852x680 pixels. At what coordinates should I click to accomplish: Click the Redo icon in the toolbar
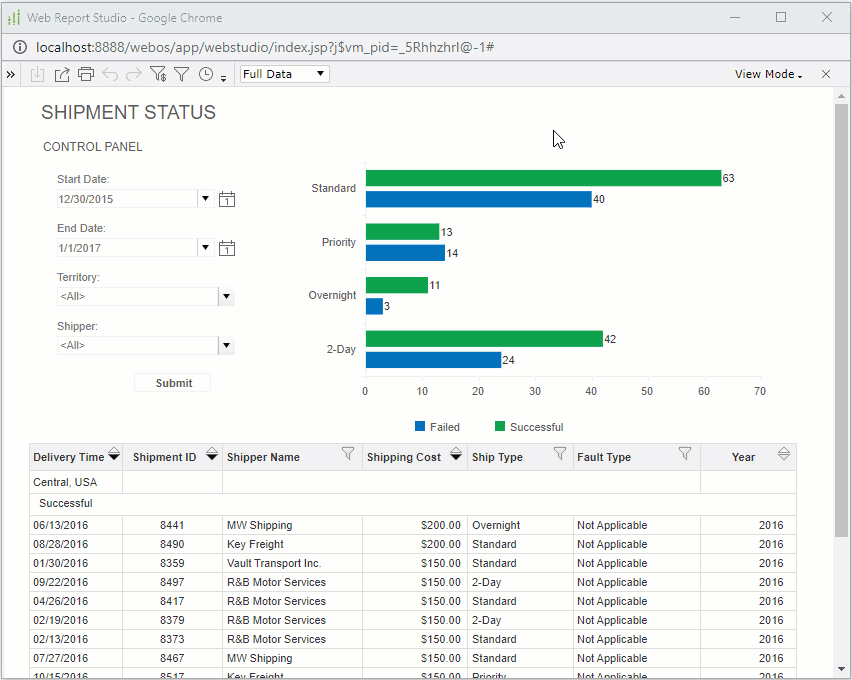[x=133, y=74]
